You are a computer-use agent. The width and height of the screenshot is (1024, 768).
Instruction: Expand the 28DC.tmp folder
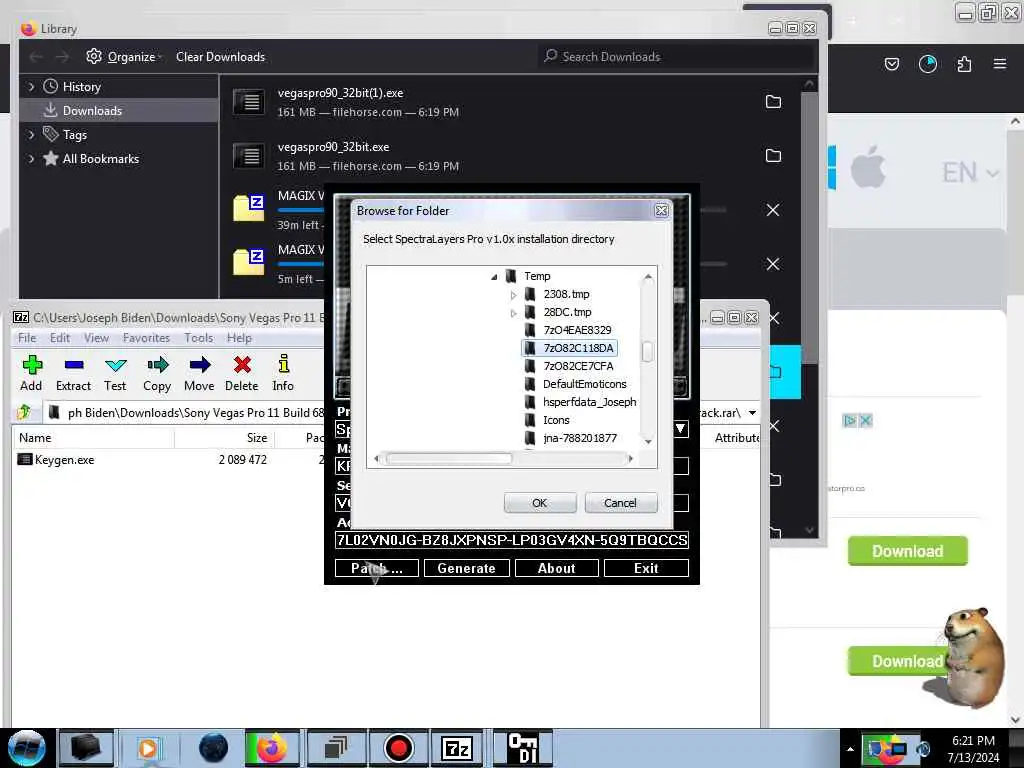pyautogui.click(x=513, y=313)
